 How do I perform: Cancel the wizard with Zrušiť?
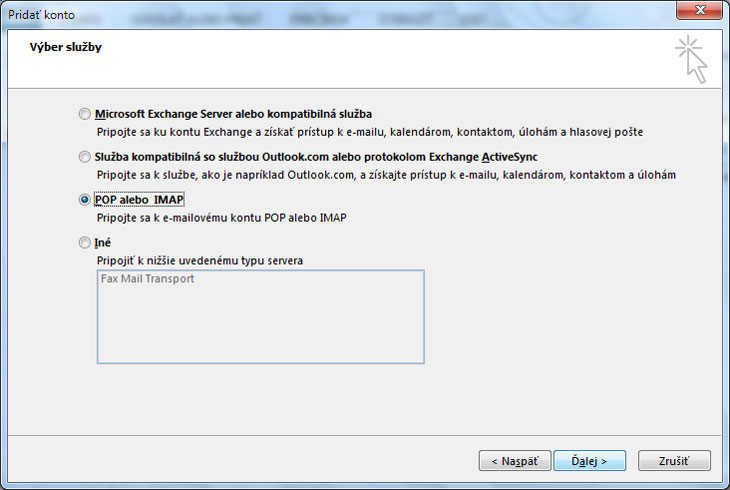tap(674, 461)
